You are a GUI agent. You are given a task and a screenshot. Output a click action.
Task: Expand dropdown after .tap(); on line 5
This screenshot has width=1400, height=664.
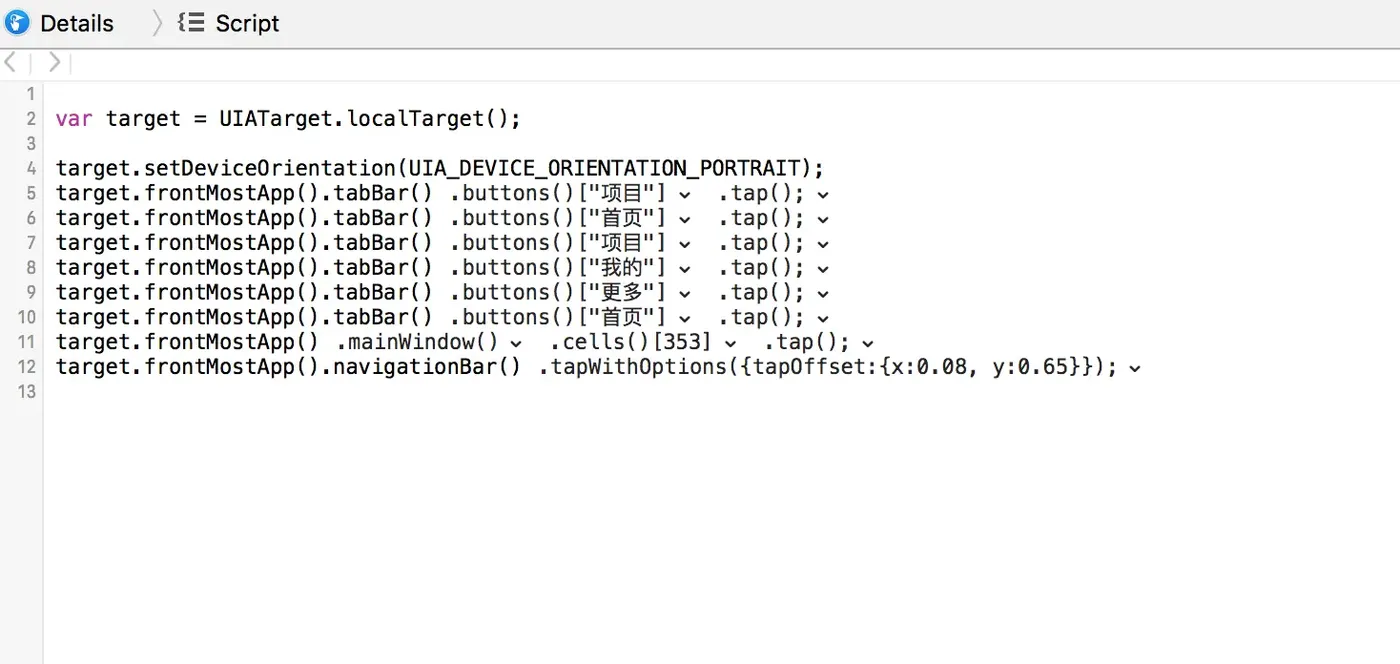coord(823,195)
